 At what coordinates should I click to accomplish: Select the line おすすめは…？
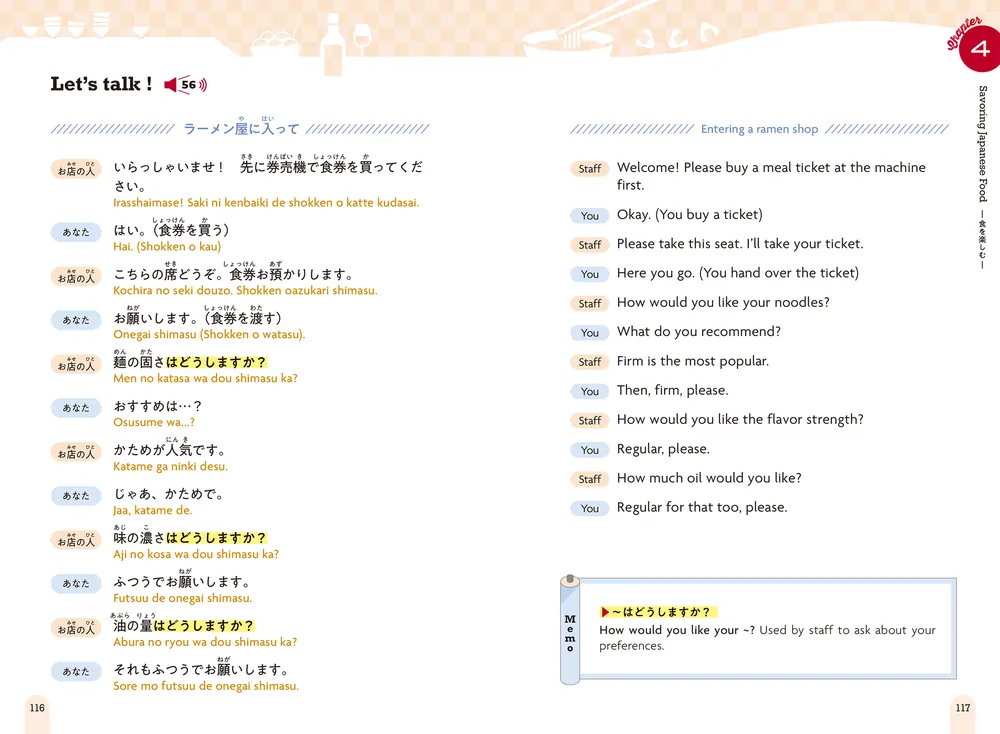158,406
